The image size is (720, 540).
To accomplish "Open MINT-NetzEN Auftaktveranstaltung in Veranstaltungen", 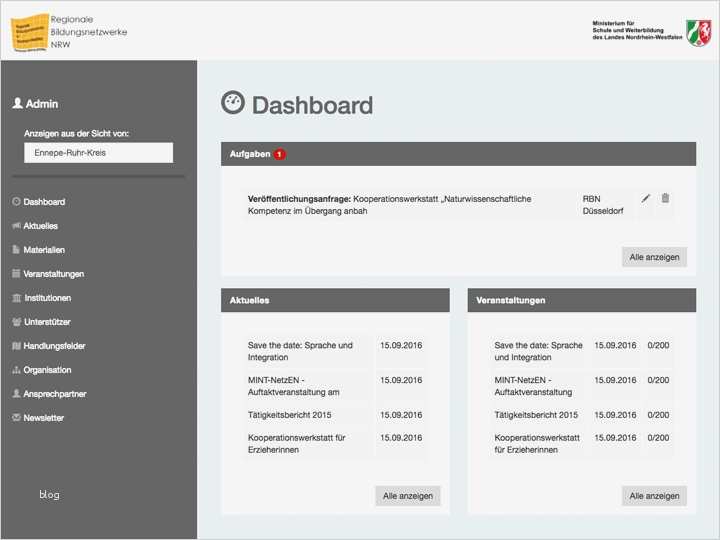I will pyautogui.click(x=533, y=386).
